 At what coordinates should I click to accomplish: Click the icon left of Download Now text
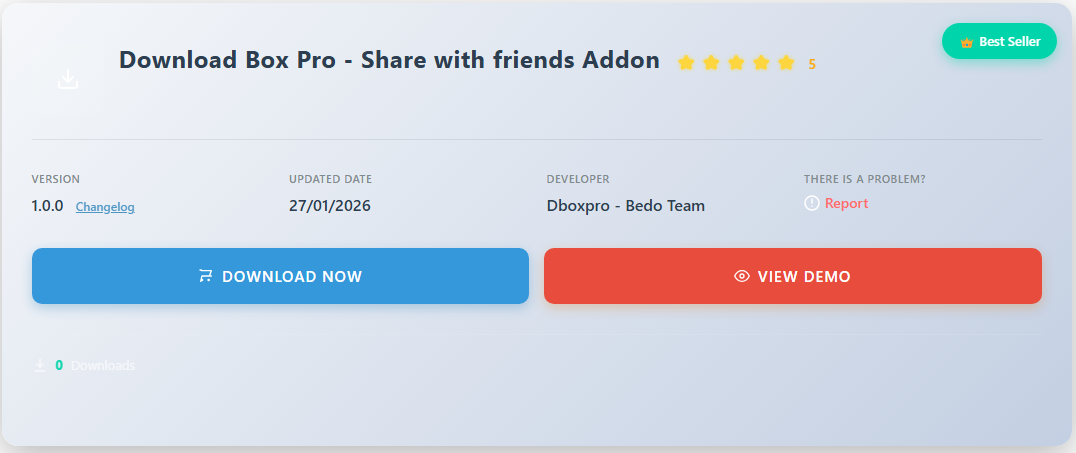coord(206,276)
